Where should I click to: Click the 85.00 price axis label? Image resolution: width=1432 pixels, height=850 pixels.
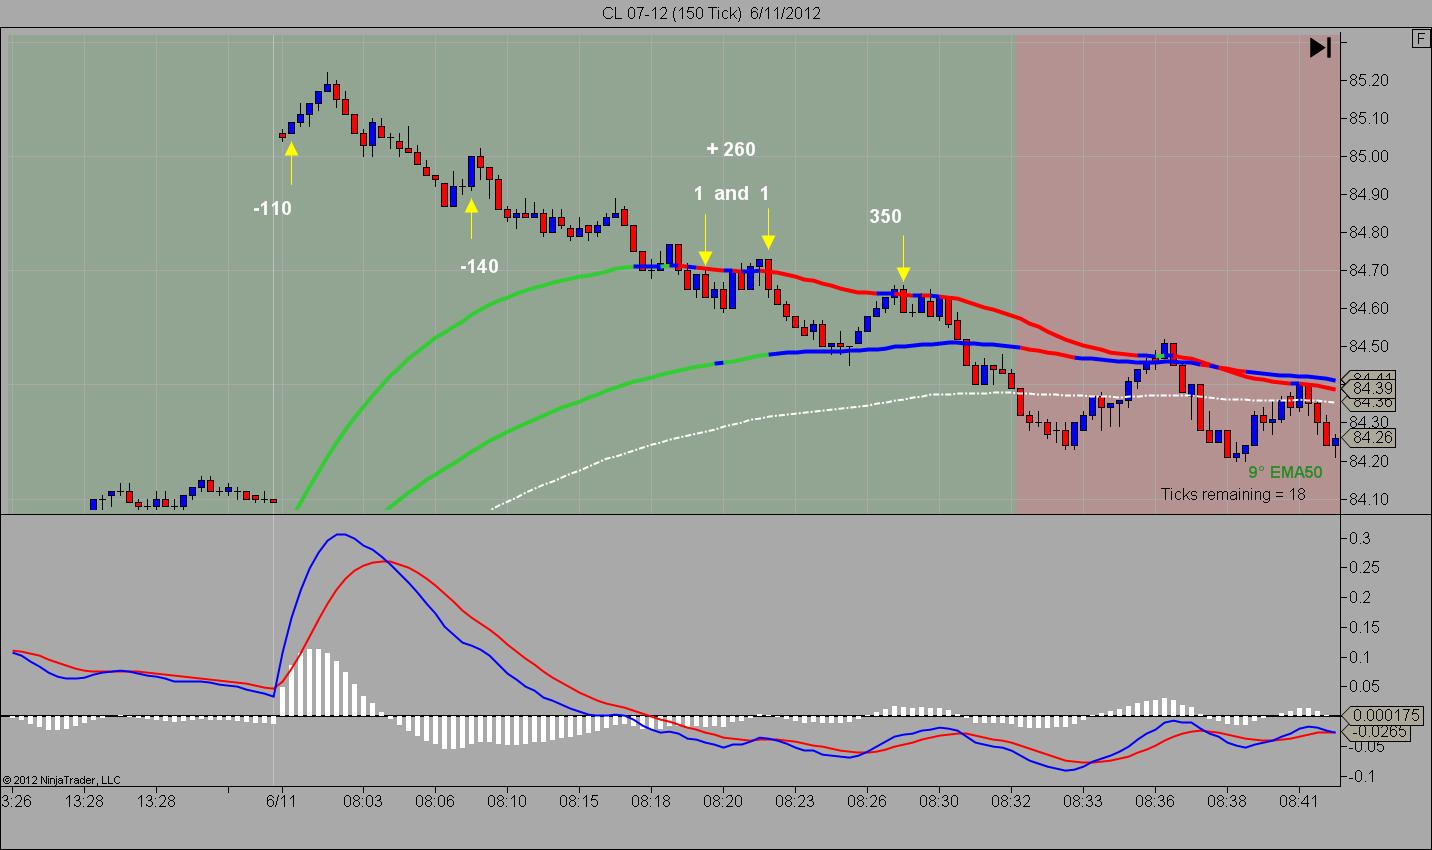click(x=1370, y=156)
